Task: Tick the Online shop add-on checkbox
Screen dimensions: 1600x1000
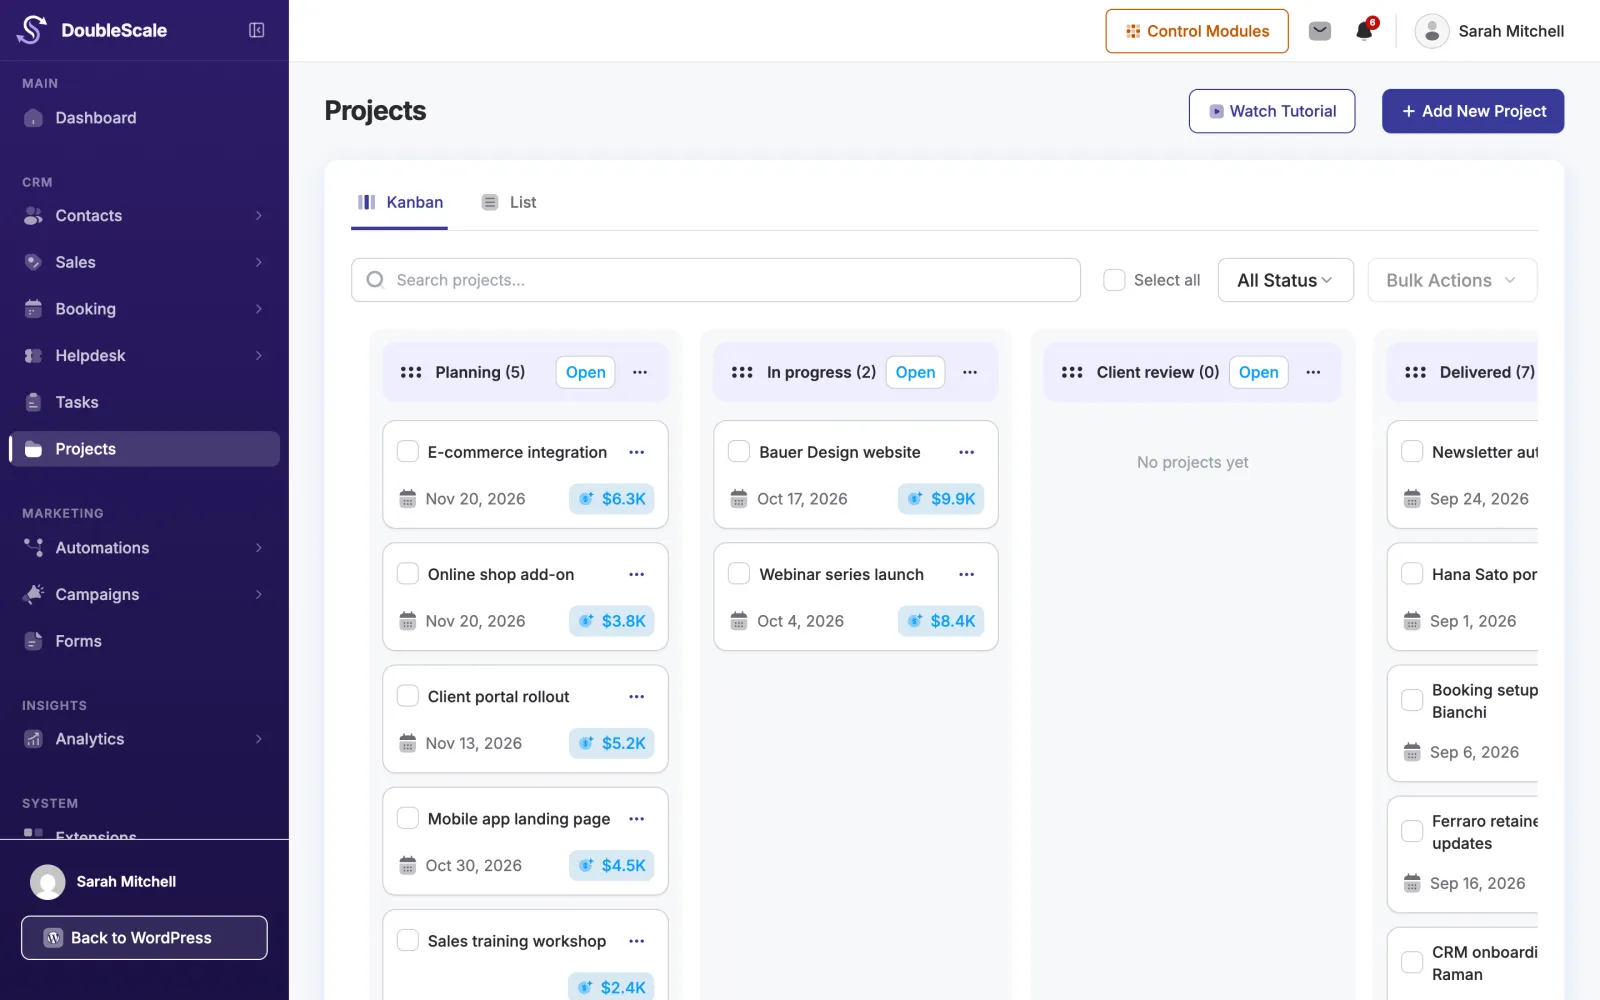Action: pyautogui.click(x=408, y=573)
